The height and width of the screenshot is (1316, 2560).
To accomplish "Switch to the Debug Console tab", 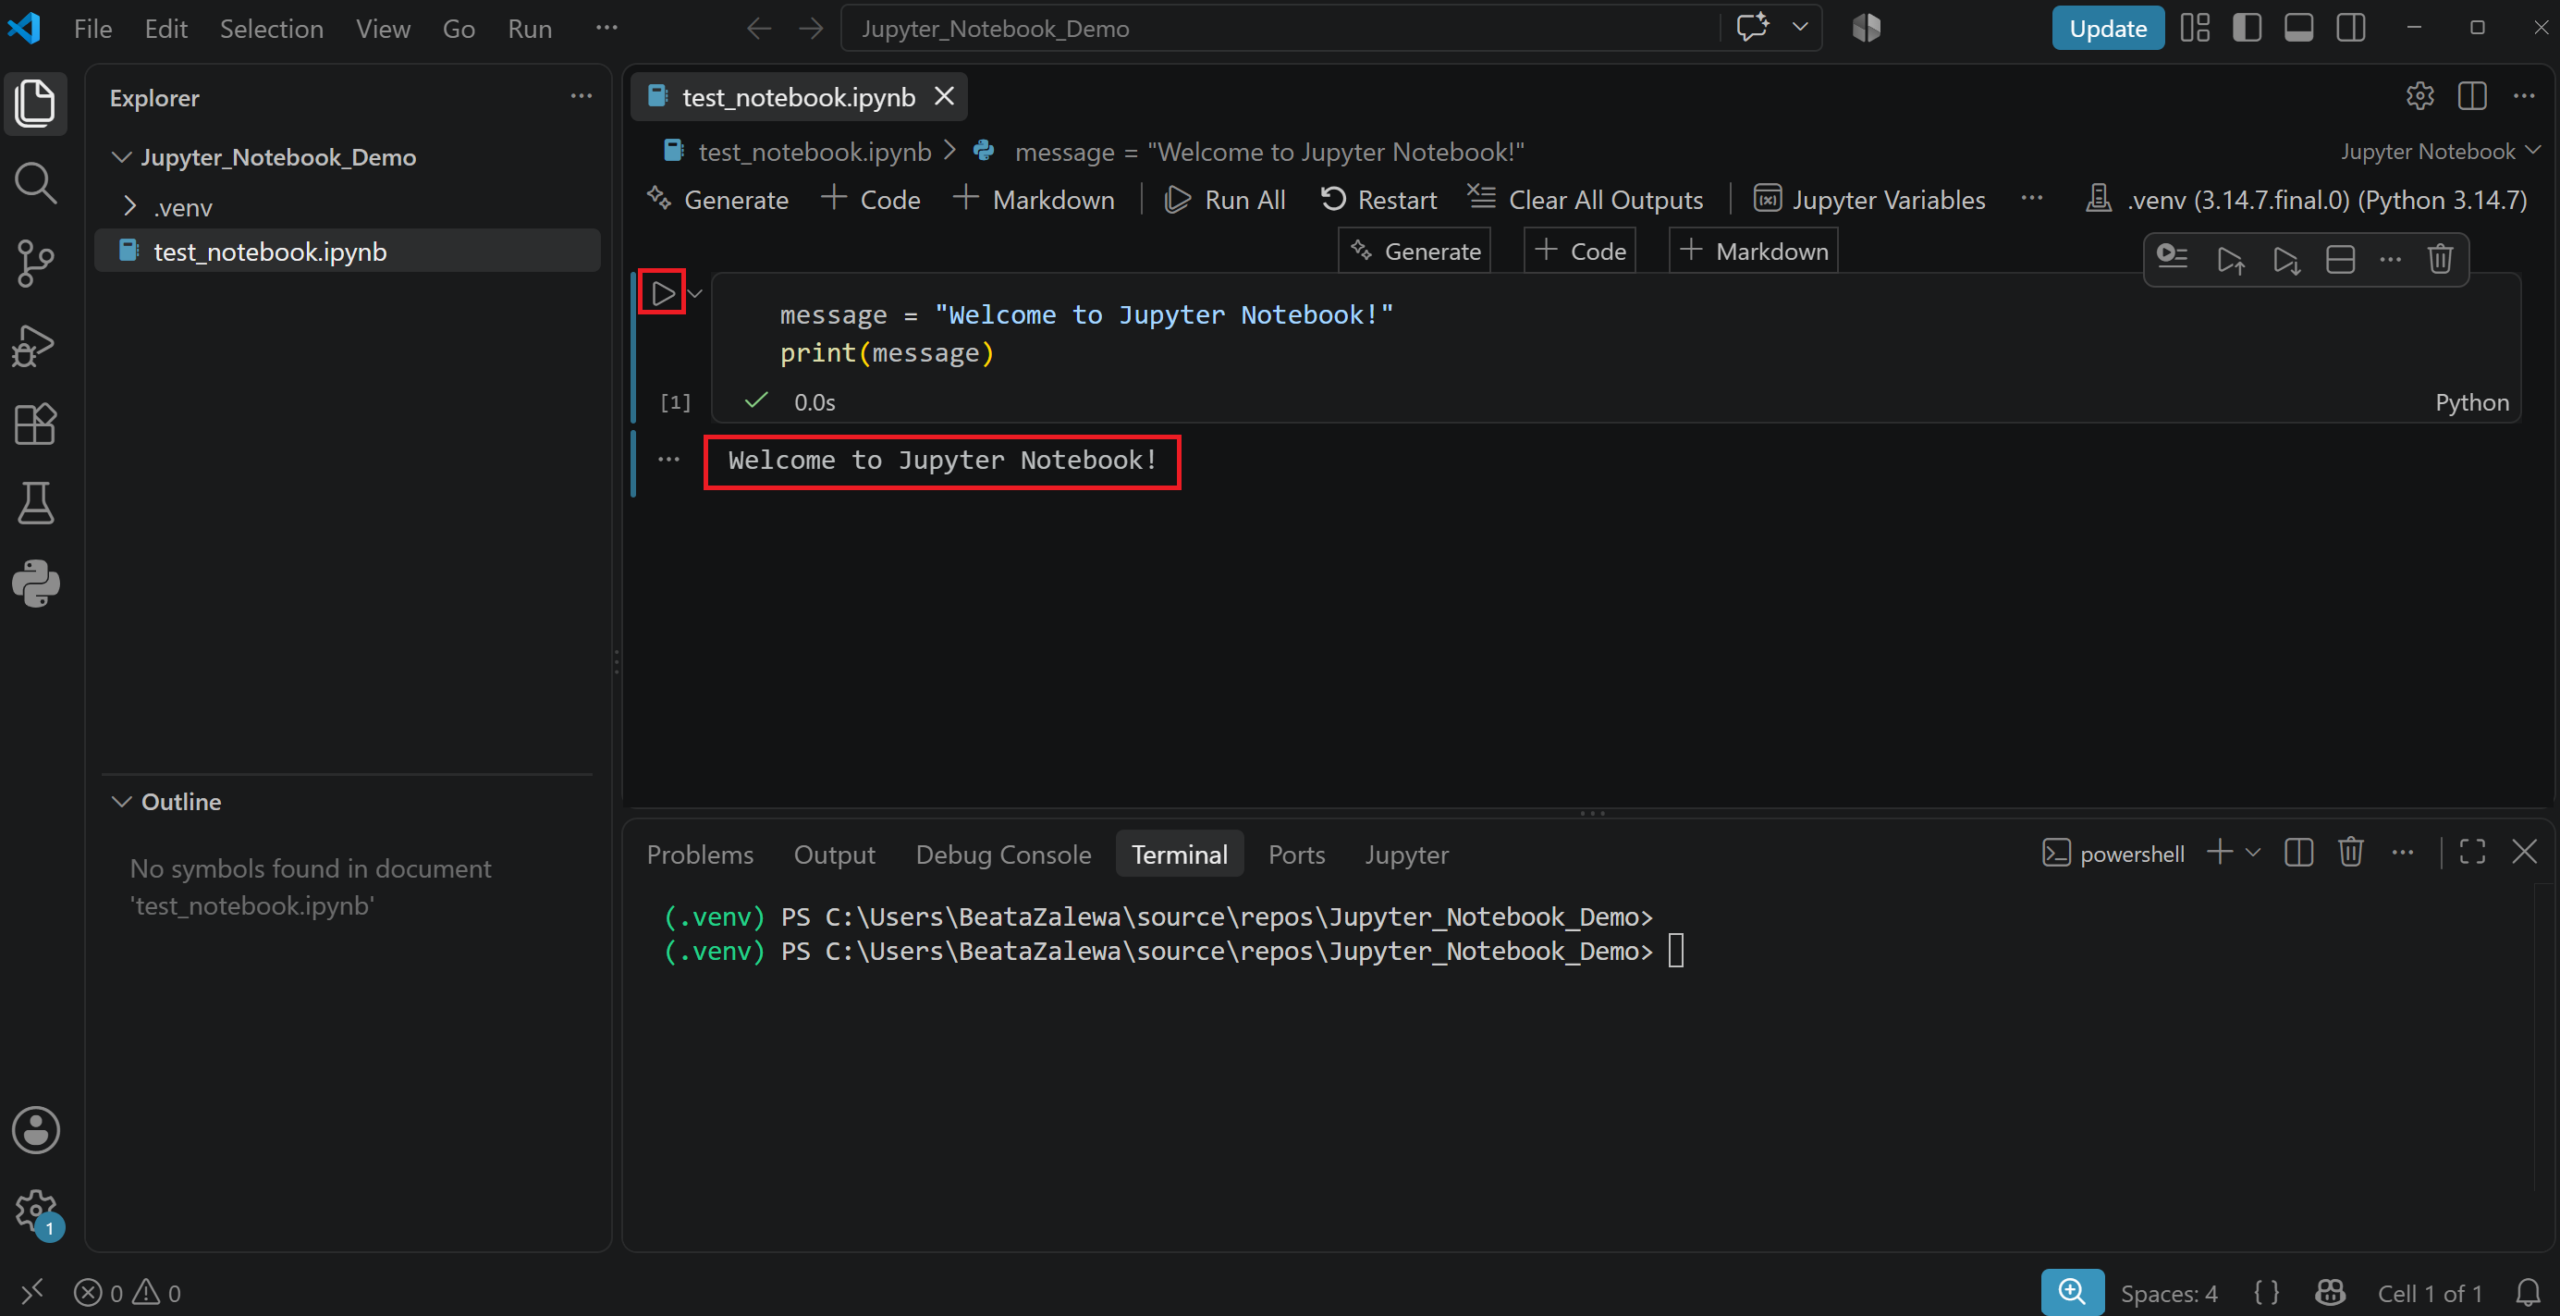I will click(x=1003, y=854).
